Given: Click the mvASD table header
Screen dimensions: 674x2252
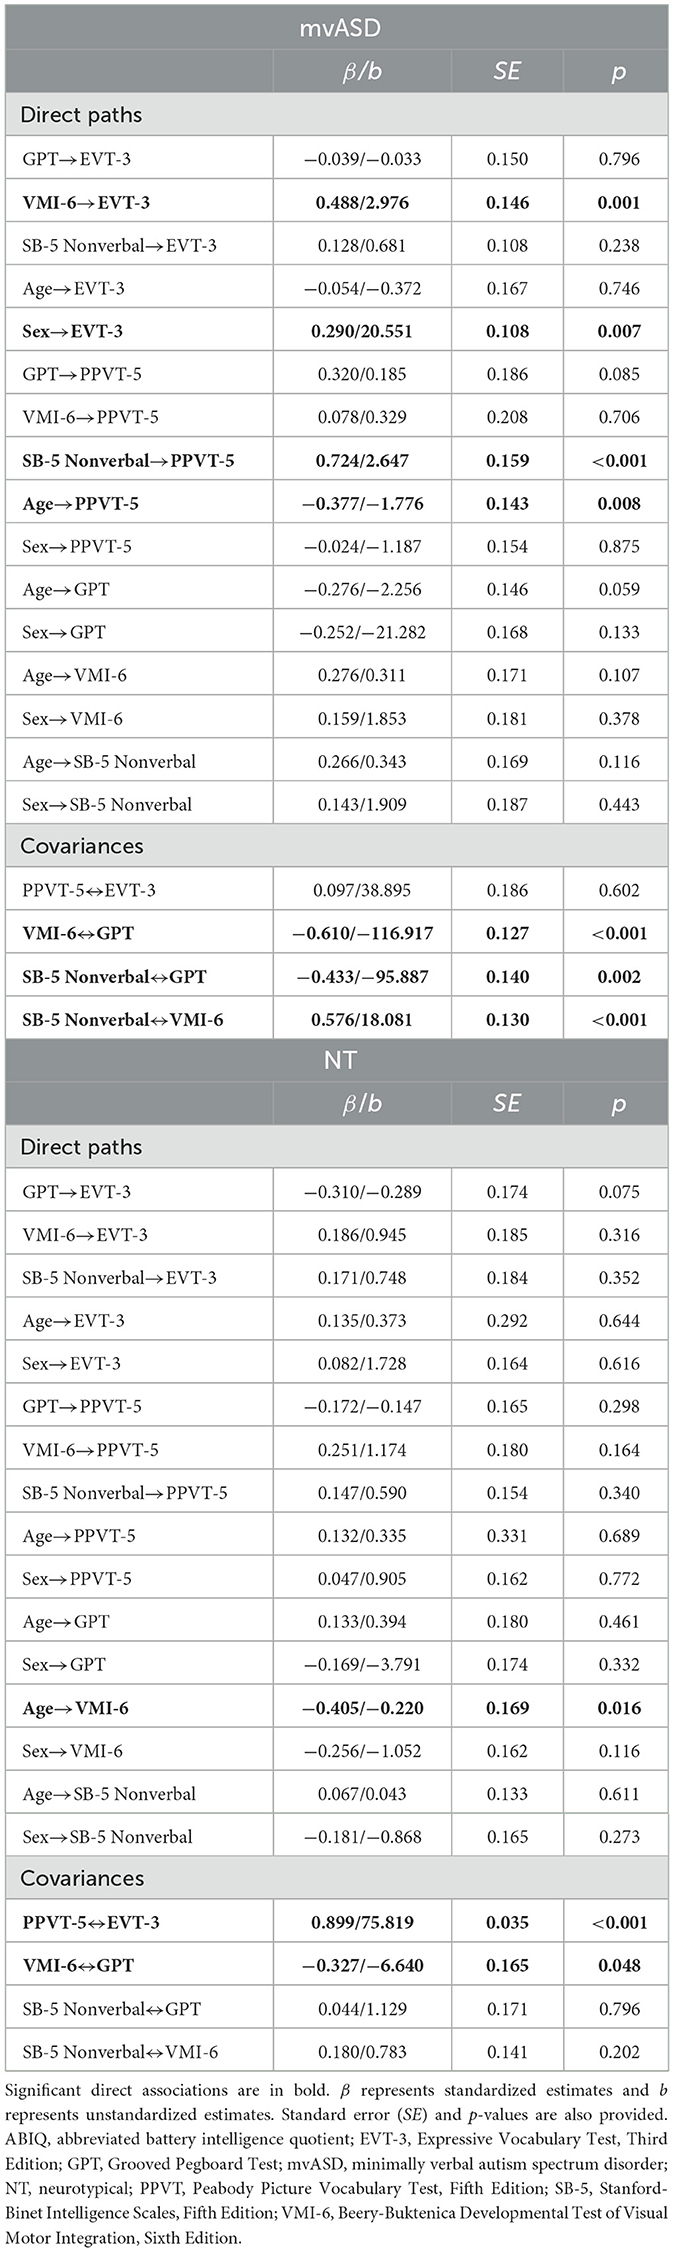Looking at the screenshot, I should (x=339, y=27).
